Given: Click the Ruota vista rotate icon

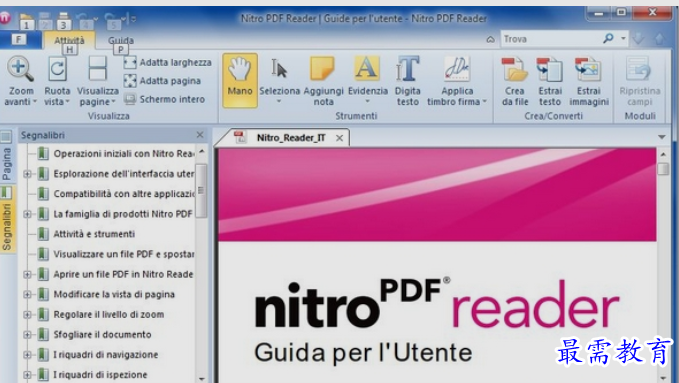Looking at the screenshot, I should [x=57, y=69].
